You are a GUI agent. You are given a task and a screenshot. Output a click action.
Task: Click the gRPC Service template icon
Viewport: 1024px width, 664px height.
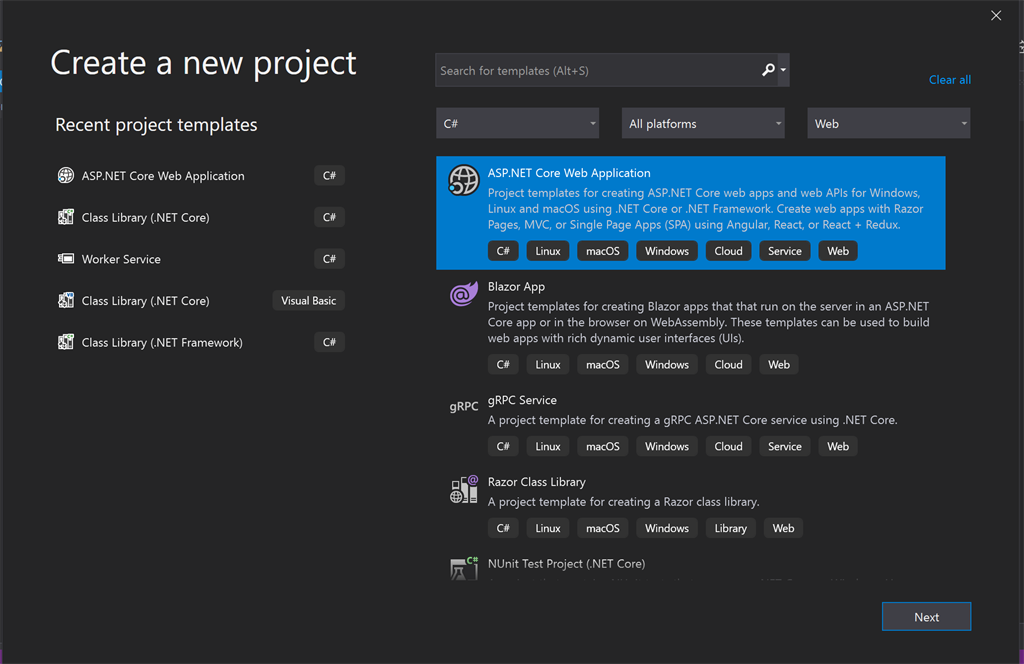pos(463,407)
